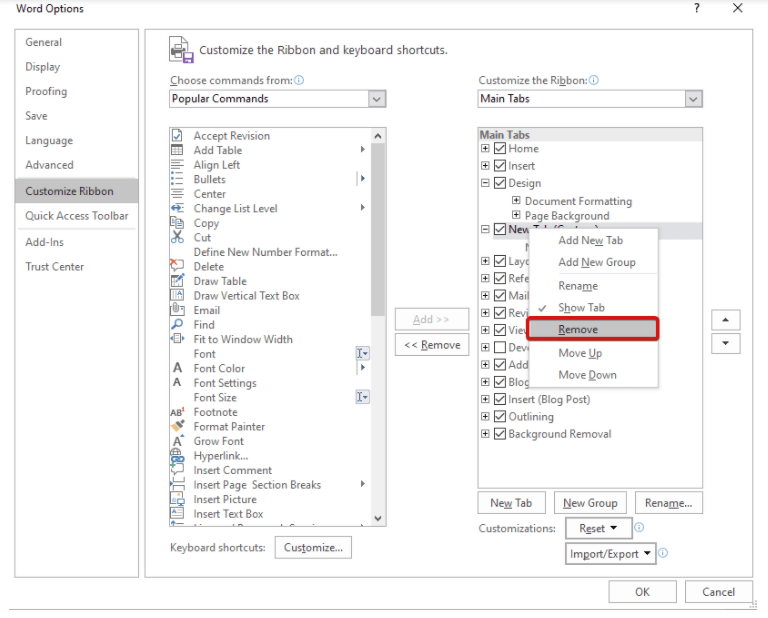
Task: Toggle the Insert (Blog Post) checkbox
Action: (x=500, y=399)
